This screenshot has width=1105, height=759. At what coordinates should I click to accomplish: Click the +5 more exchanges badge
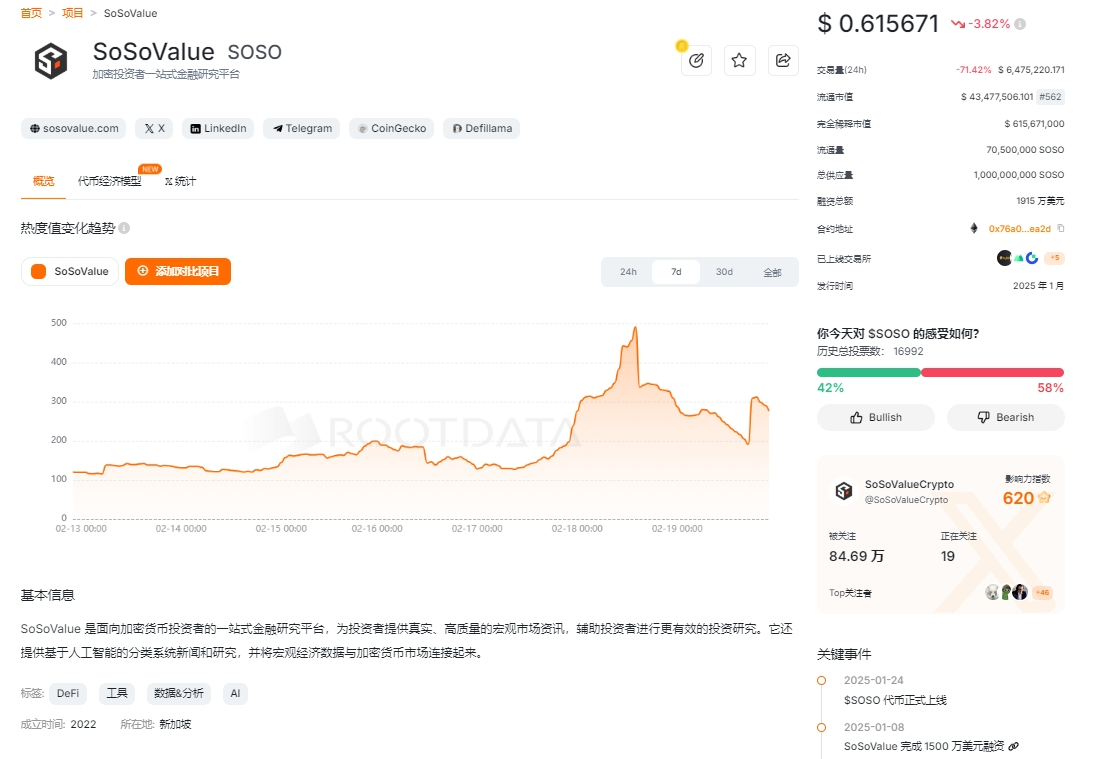point(1054,258)
